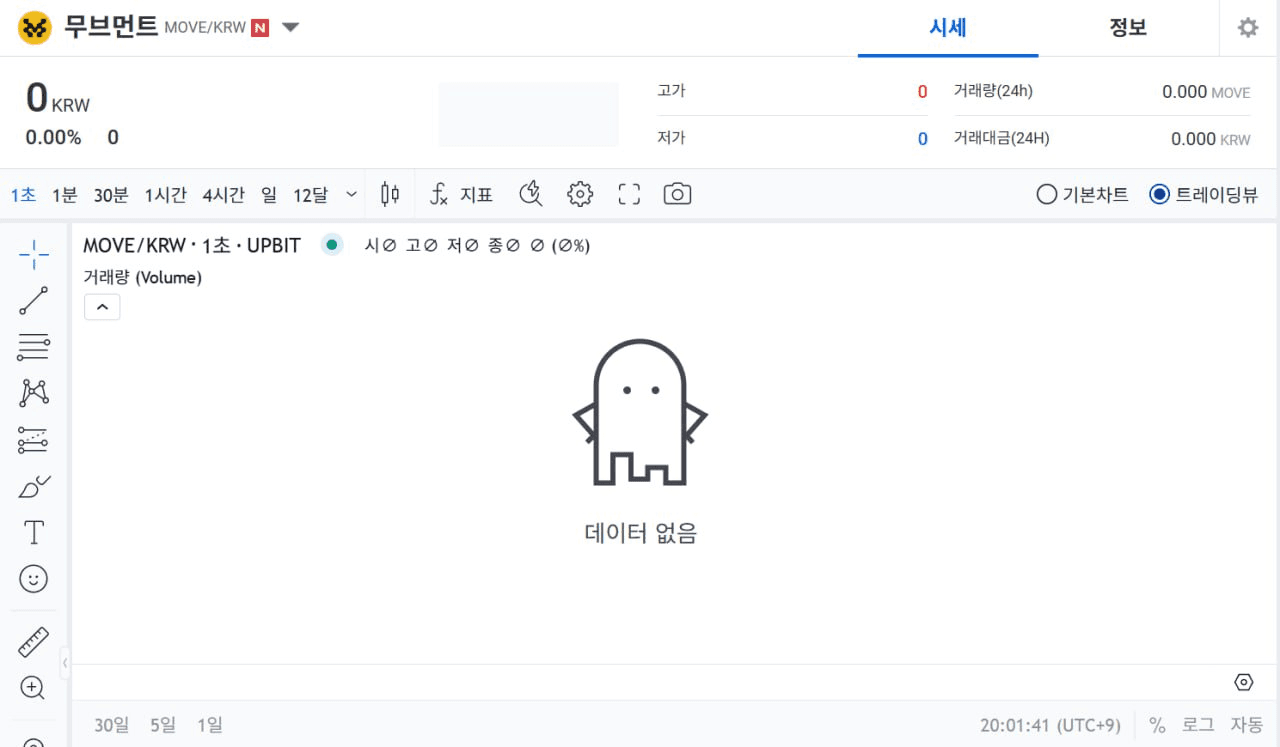Click the 거래대금(24H) label

tap(1002, 138)
